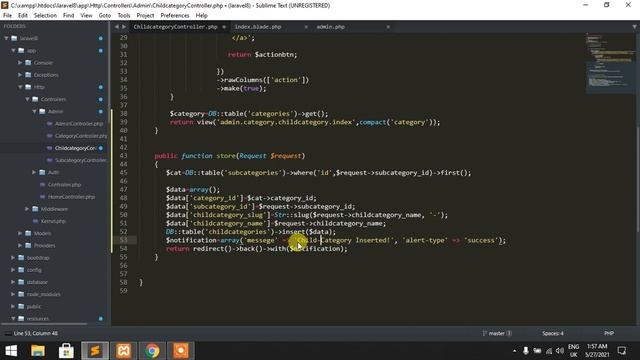
Task: Expand the bootstrap folder
Action: pyautogui.click(x=13, y=258)
